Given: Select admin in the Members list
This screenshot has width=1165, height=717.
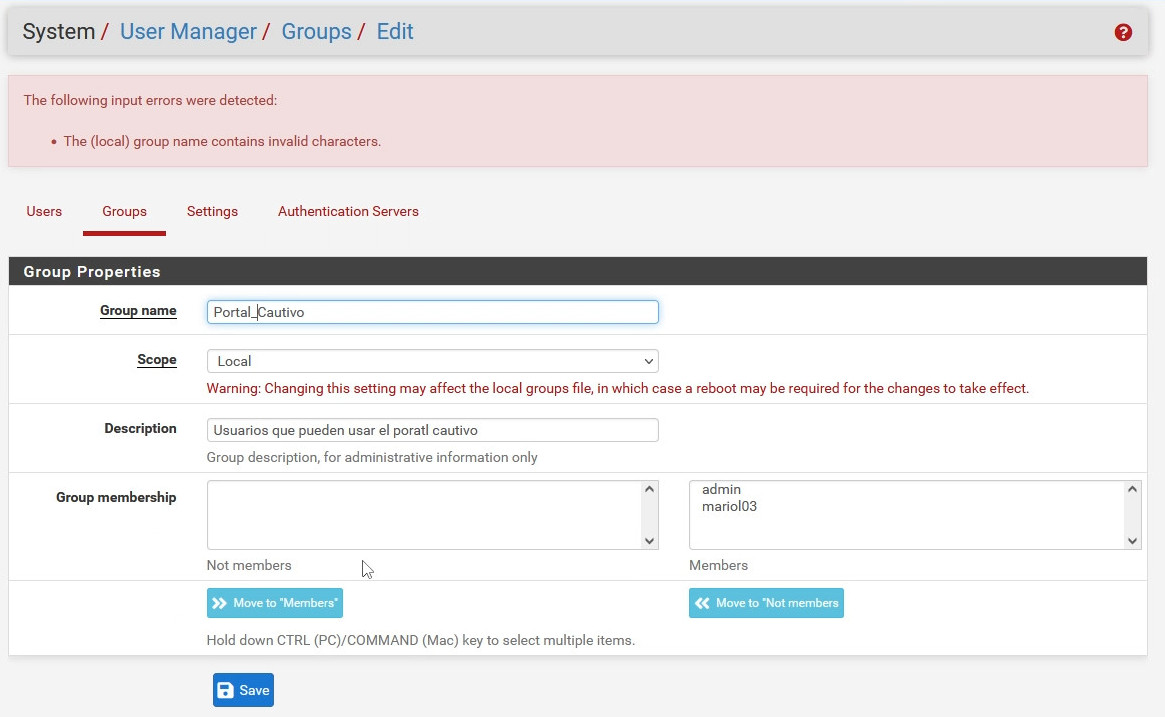Looking at the screenshot, I should point(721,490).
